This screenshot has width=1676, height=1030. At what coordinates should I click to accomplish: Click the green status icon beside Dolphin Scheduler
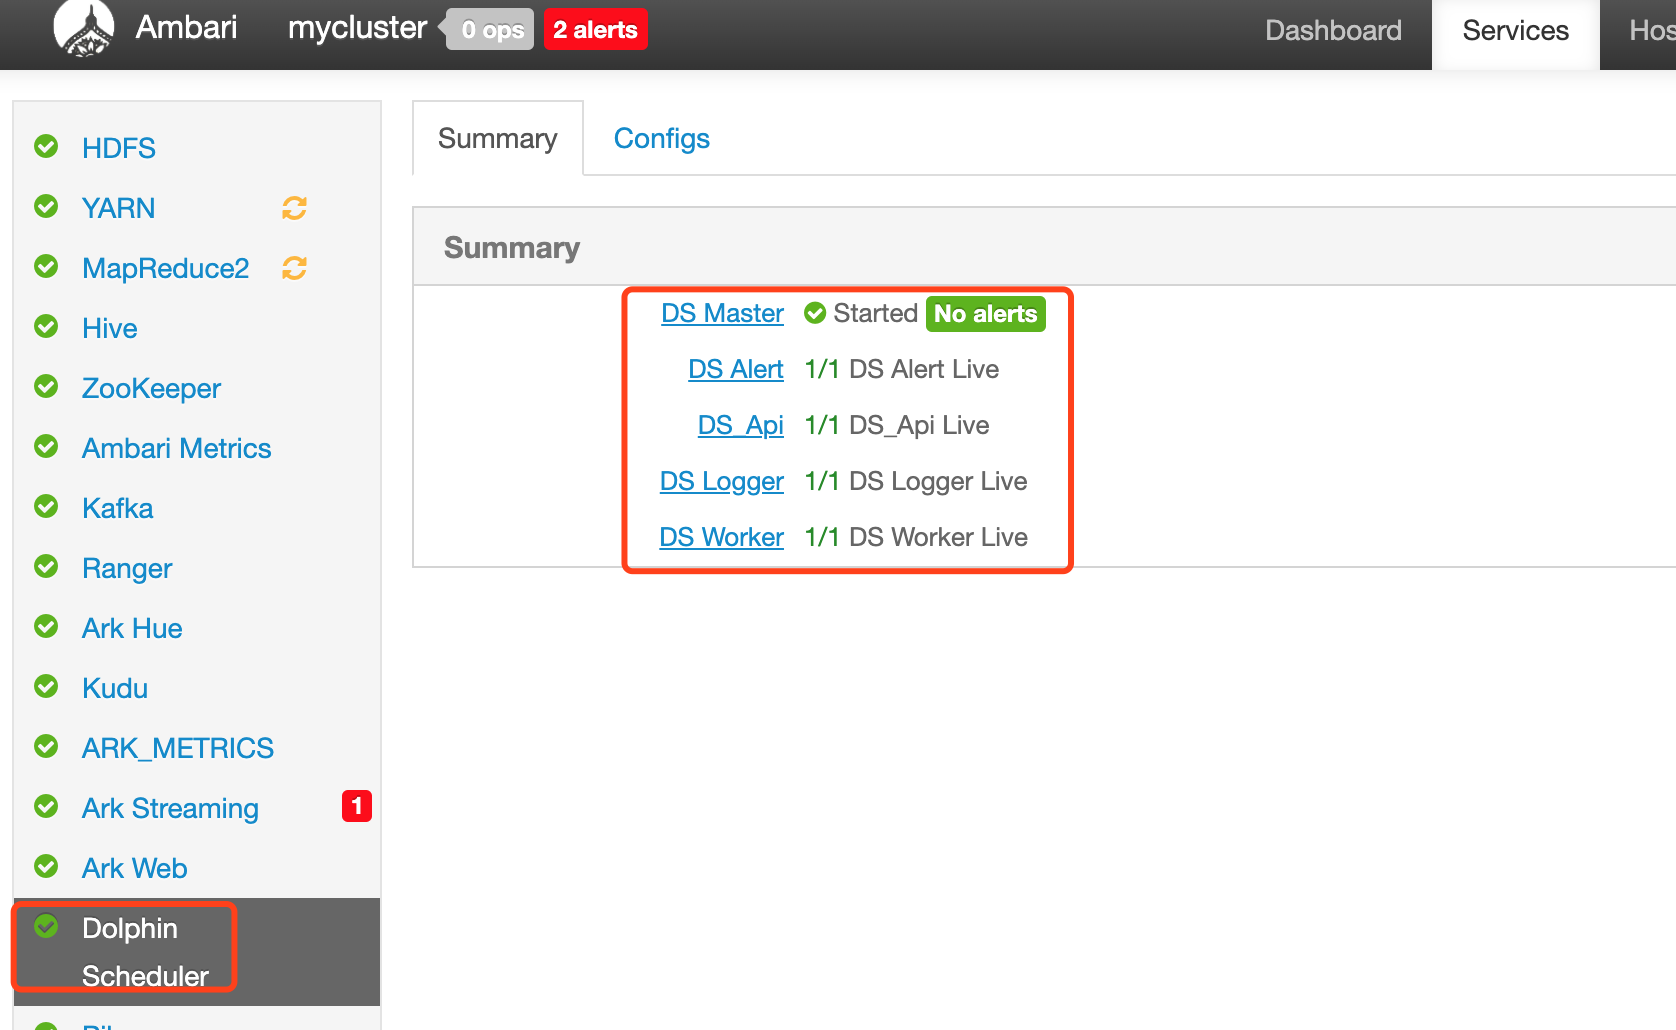click(x=46, y=926)
